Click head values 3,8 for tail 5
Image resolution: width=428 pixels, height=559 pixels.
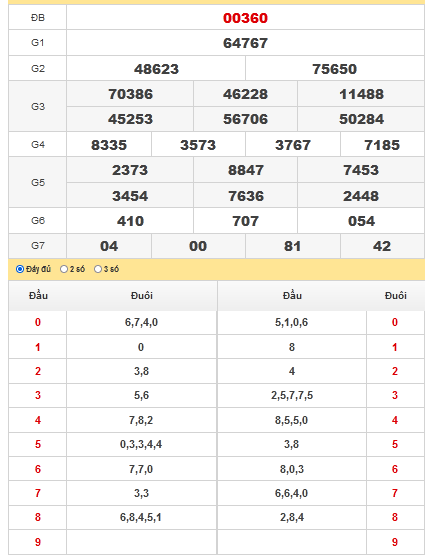[x=292, y=444]
